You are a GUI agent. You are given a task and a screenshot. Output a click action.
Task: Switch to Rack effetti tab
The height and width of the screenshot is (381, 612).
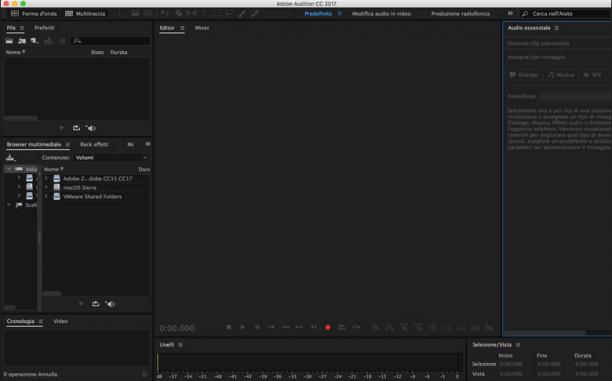94,144
